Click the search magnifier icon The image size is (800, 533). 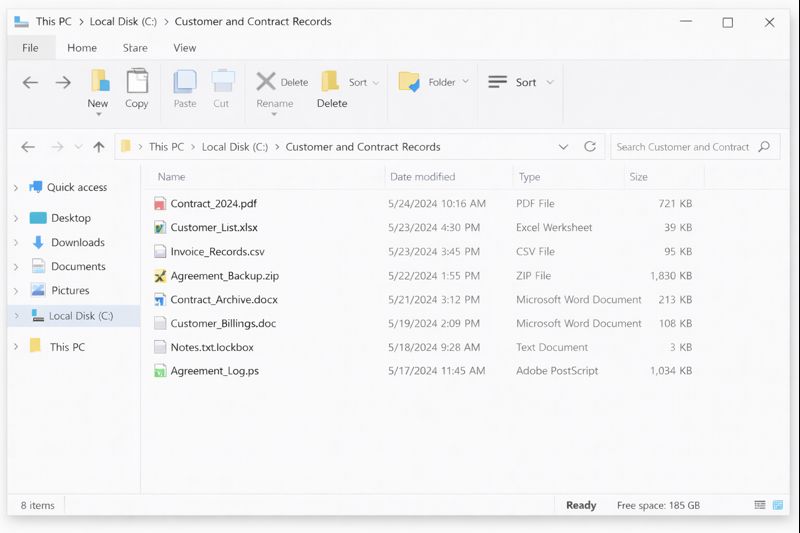pyautogui.click(x=764, y=147)
